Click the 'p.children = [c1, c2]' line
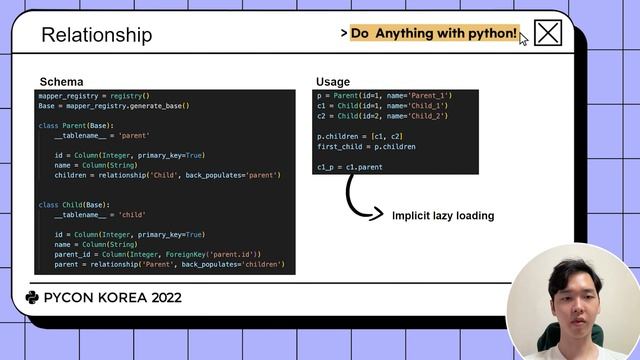Image resolution: width=640 pixels, height=360 pixels. coord(360,136)
